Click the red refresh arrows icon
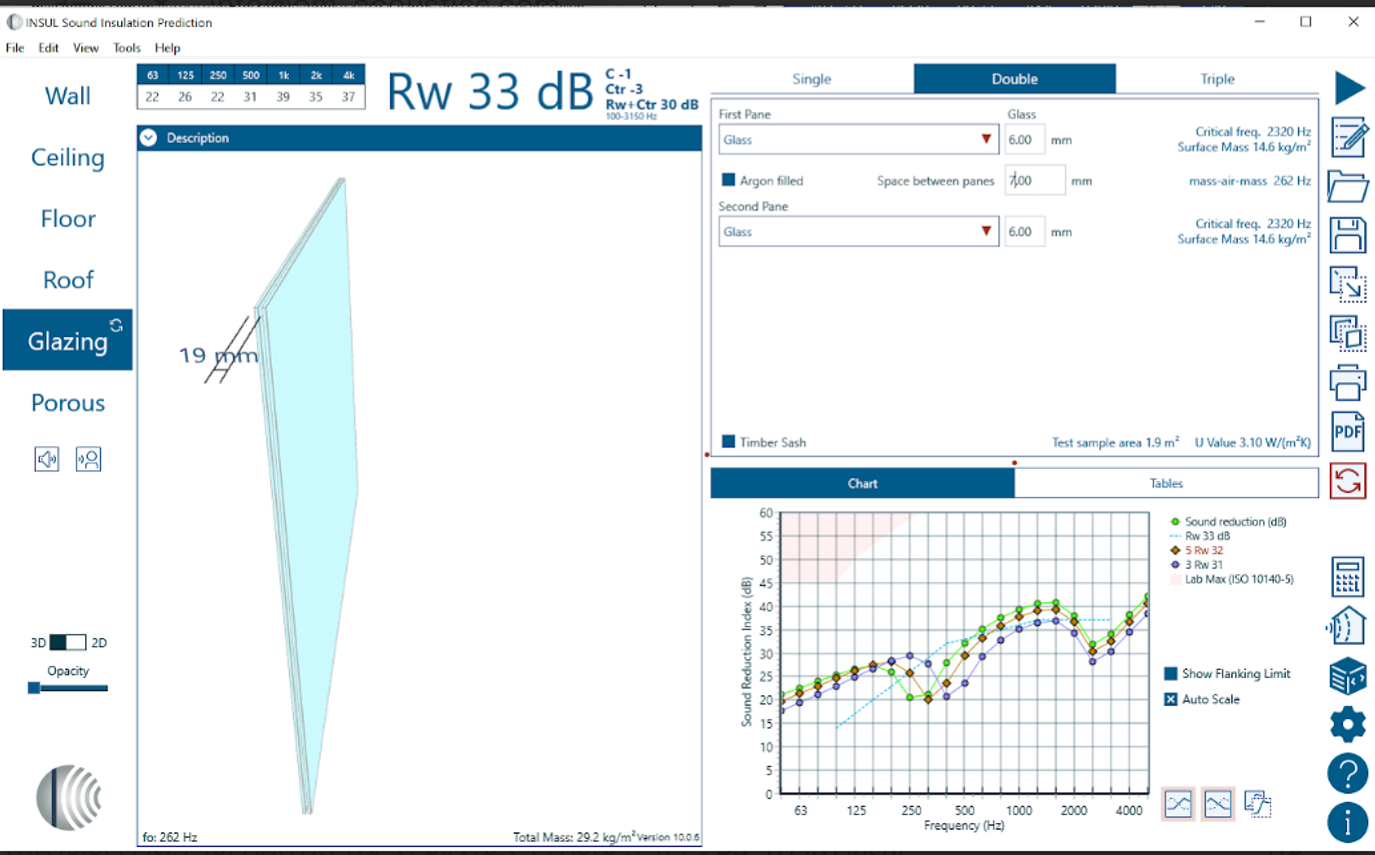The width and height of the screenshot is (1375, 855). click(1348, 481)
